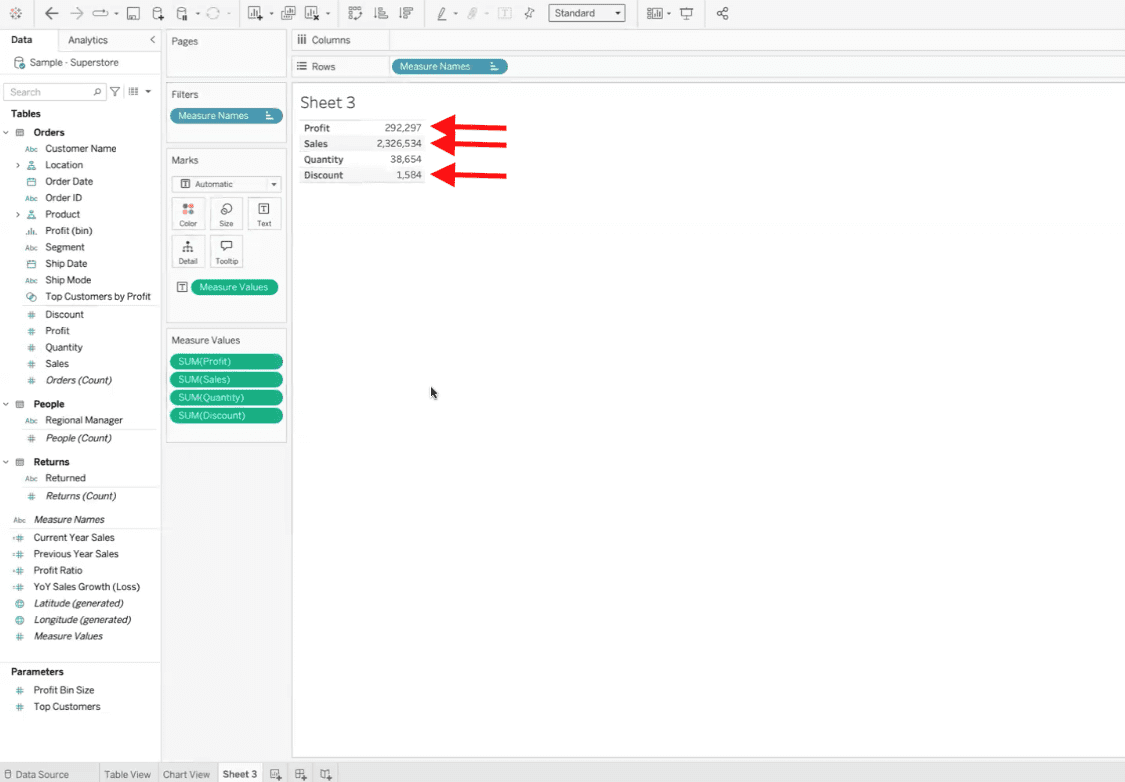The height and width of the screenshot is (782, 1125).
Task: Expand the Product field under Orders
Action: tap(17, 214)
